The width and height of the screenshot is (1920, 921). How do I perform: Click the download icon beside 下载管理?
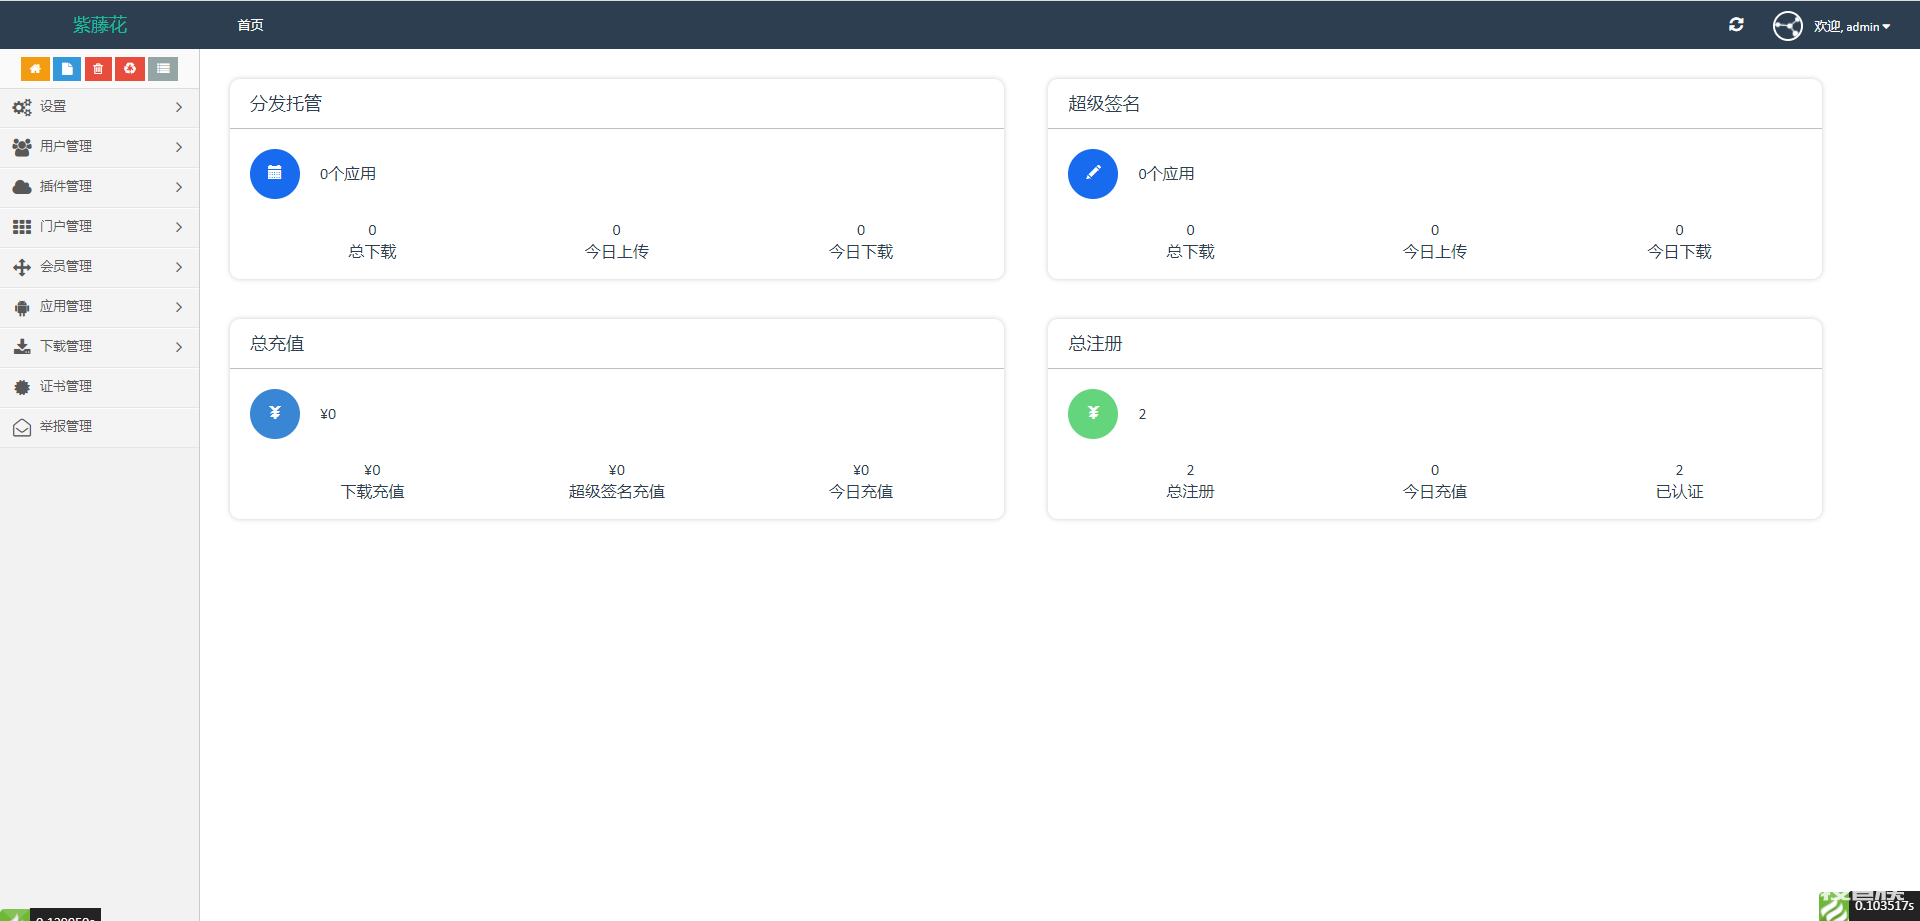(22, 347)
